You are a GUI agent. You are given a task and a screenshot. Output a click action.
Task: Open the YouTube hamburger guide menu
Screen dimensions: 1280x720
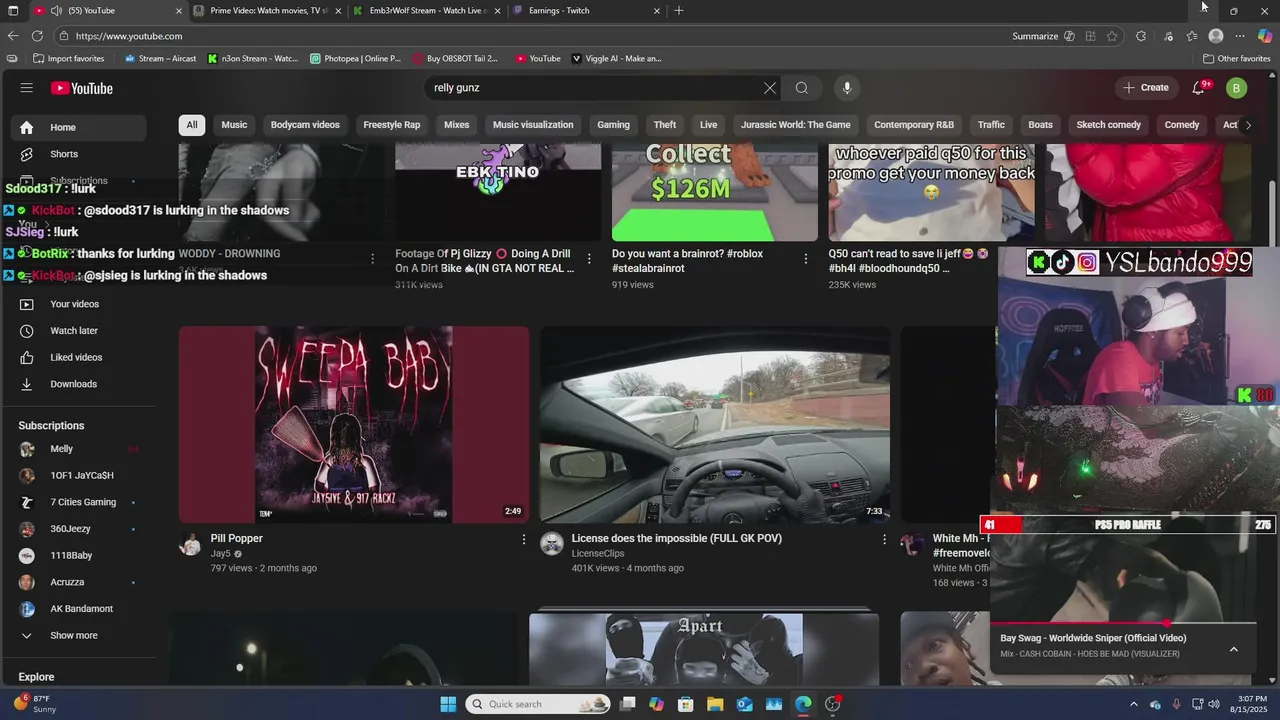(x=26, y=88)
